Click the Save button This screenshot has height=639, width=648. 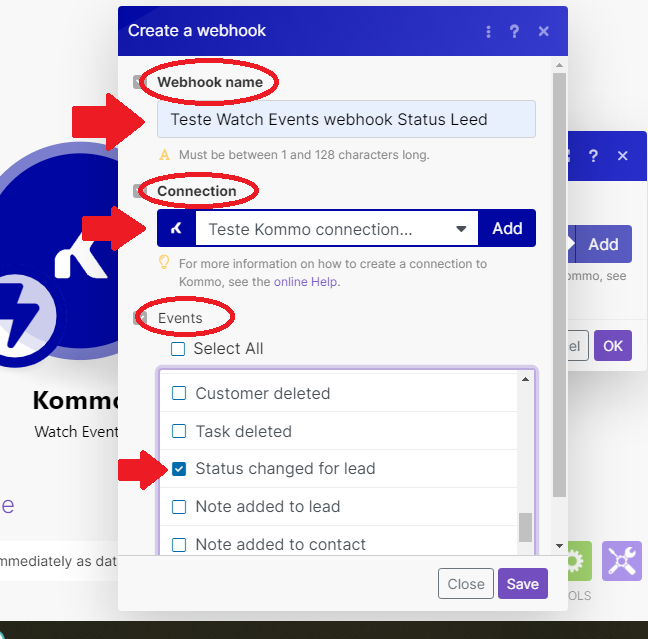[522, 583]
